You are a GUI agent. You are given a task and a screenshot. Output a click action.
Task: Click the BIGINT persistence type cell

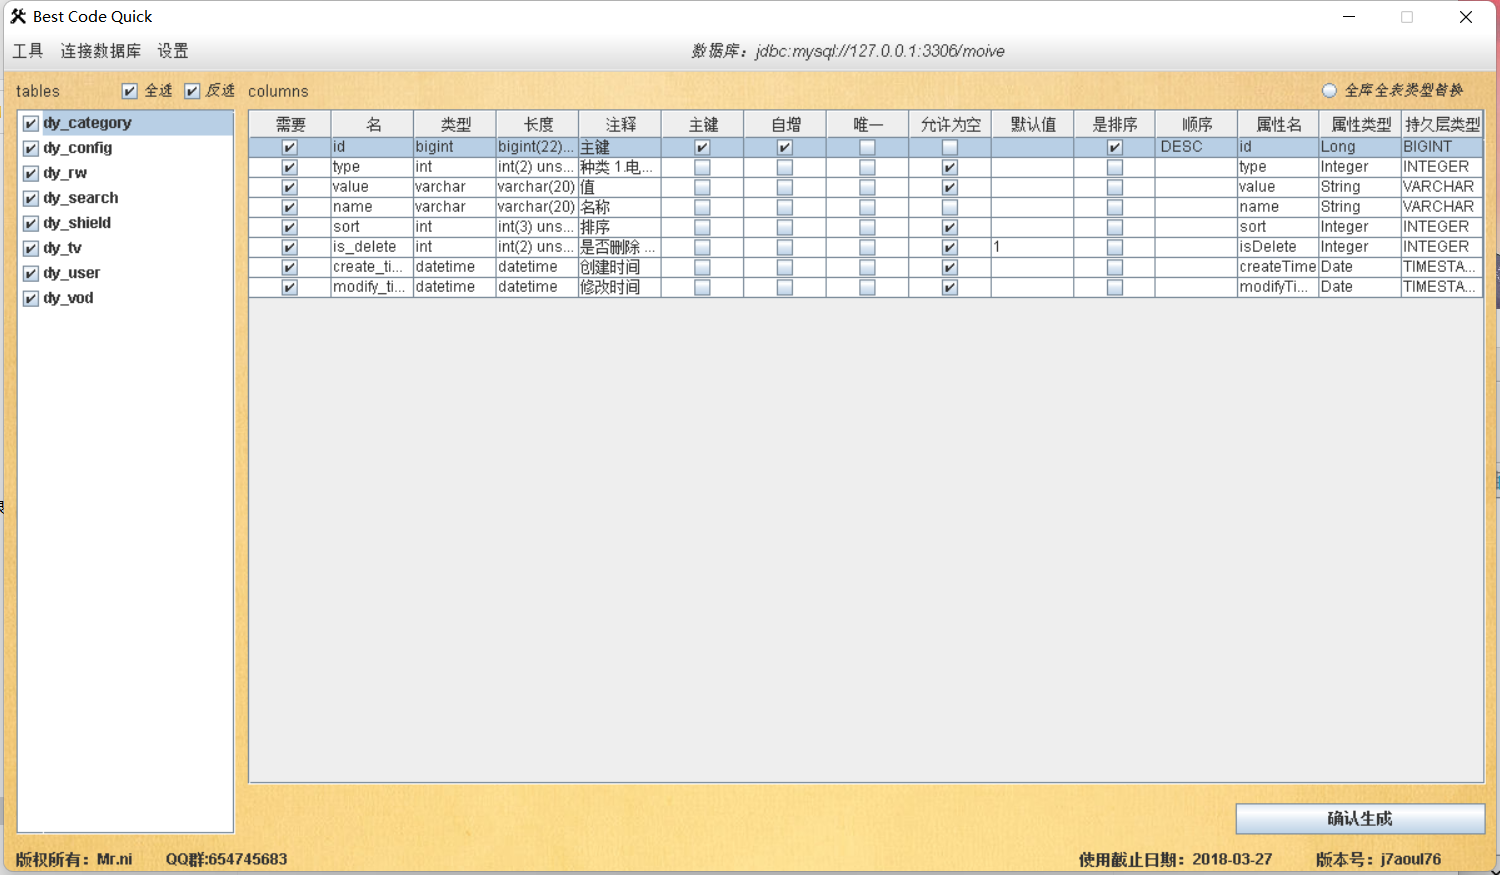point(1442,147)
